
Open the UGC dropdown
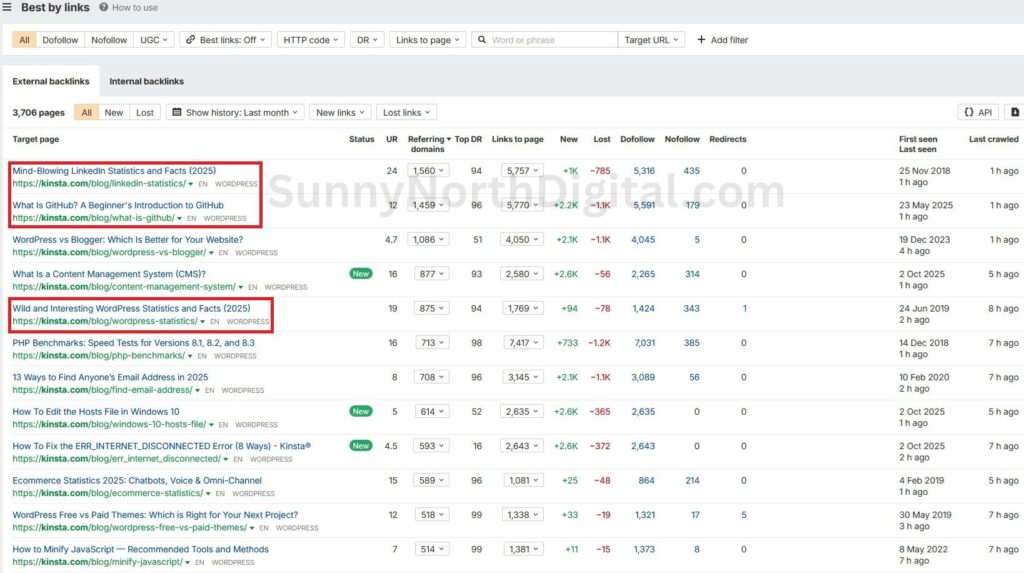click(x=154, y=40)
